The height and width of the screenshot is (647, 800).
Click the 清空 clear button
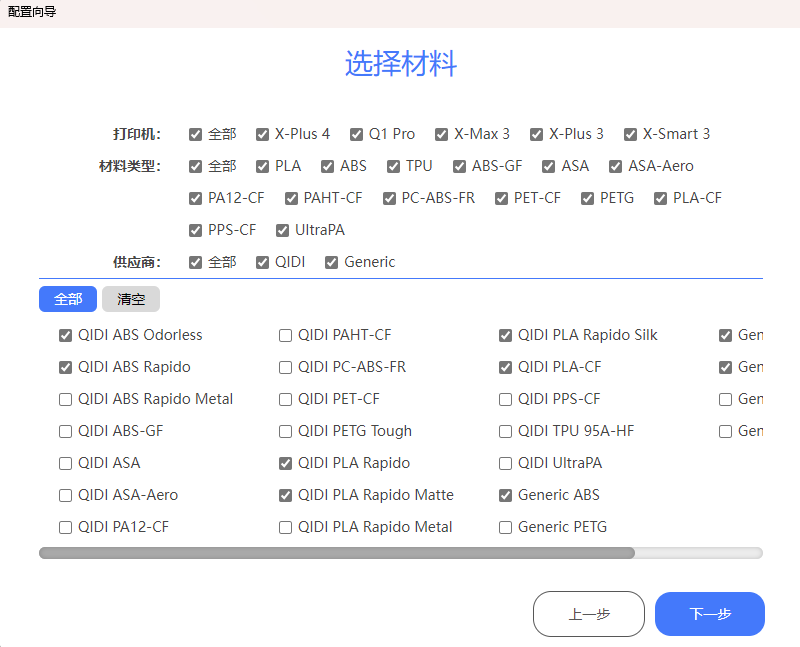pyautogui.click(x=131, y=299)
